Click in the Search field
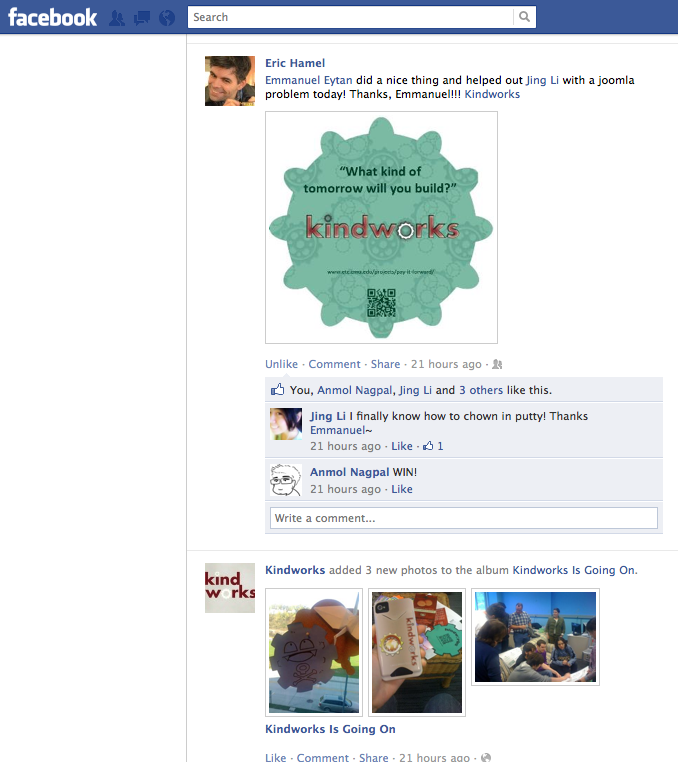This screenshot has height=762, width=678. pos(350,17)
